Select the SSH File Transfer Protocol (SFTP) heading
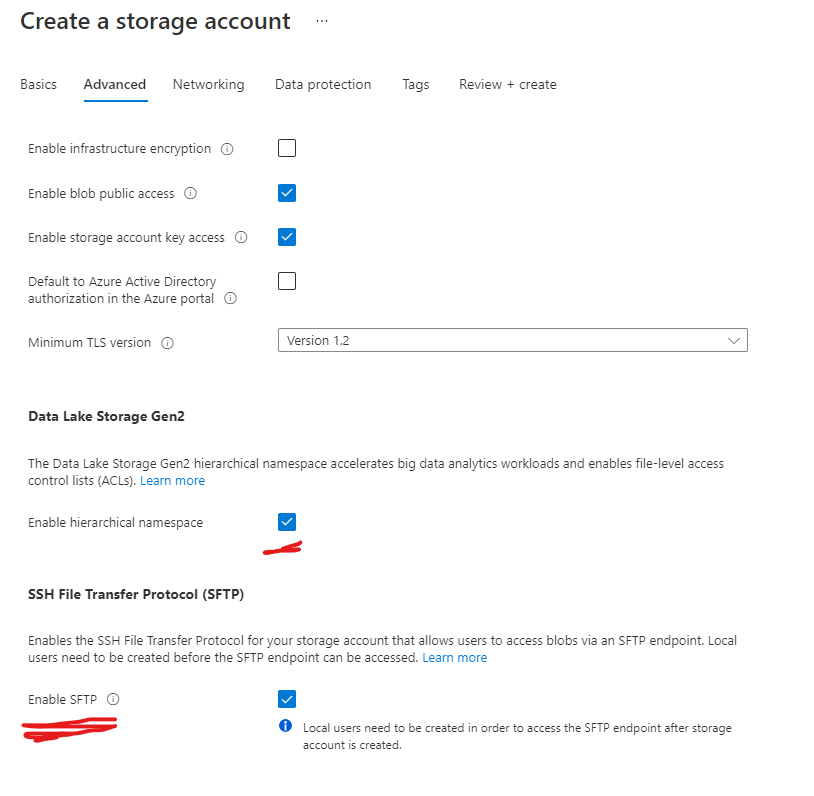The height and width of the screenshot is (796, 814). point(136,594)
